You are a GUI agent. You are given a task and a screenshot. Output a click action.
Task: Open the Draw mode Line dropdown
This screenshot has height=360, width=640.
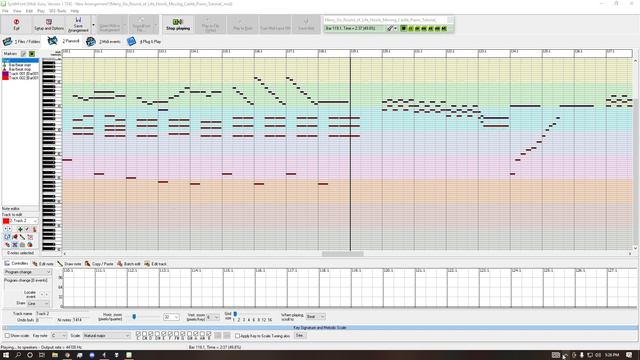[38, 304]
